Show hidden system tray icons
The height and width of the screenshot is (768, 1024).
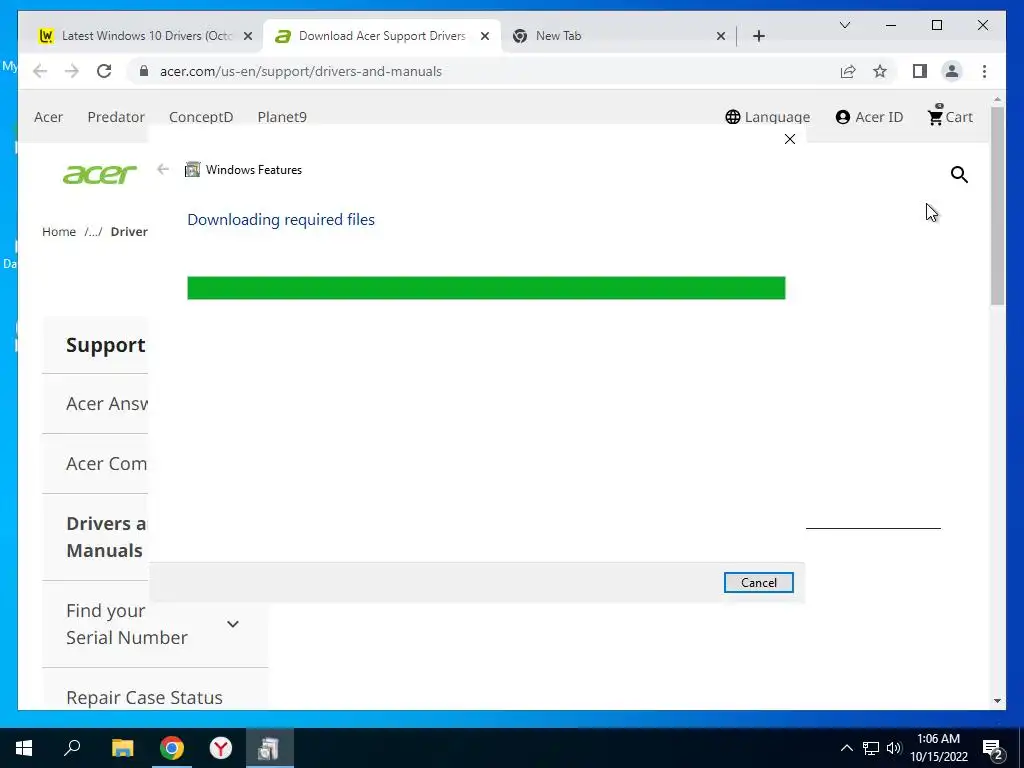coord(846,748)
